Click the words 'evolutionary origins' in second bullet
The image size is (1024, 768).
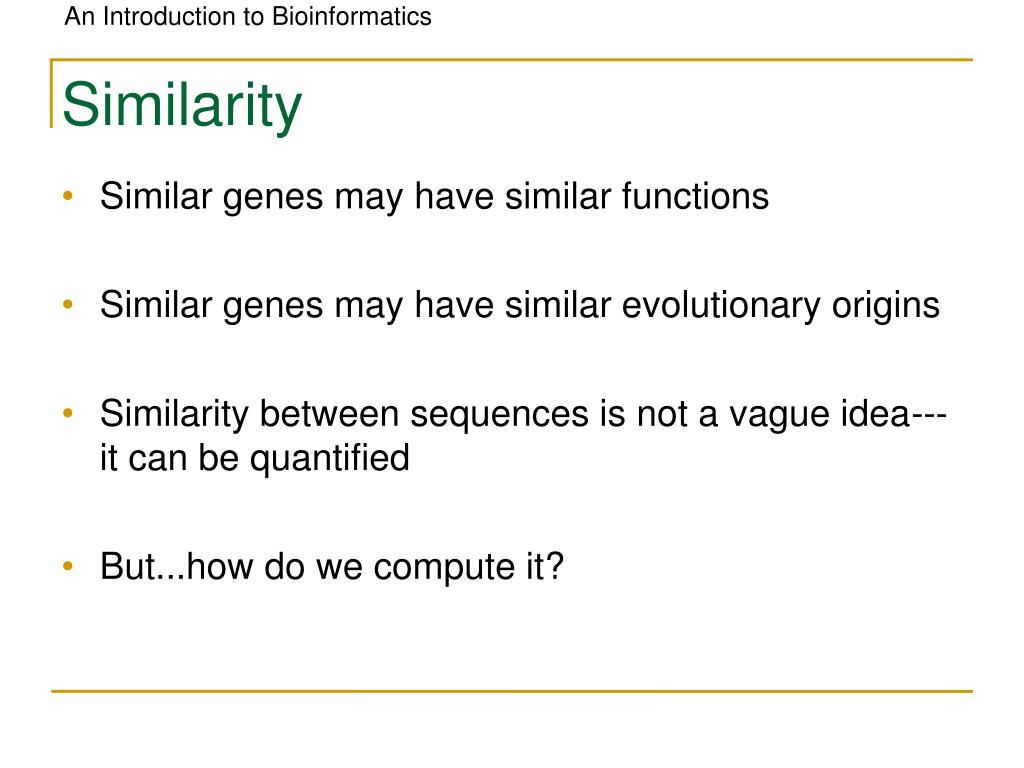(780, 306)
